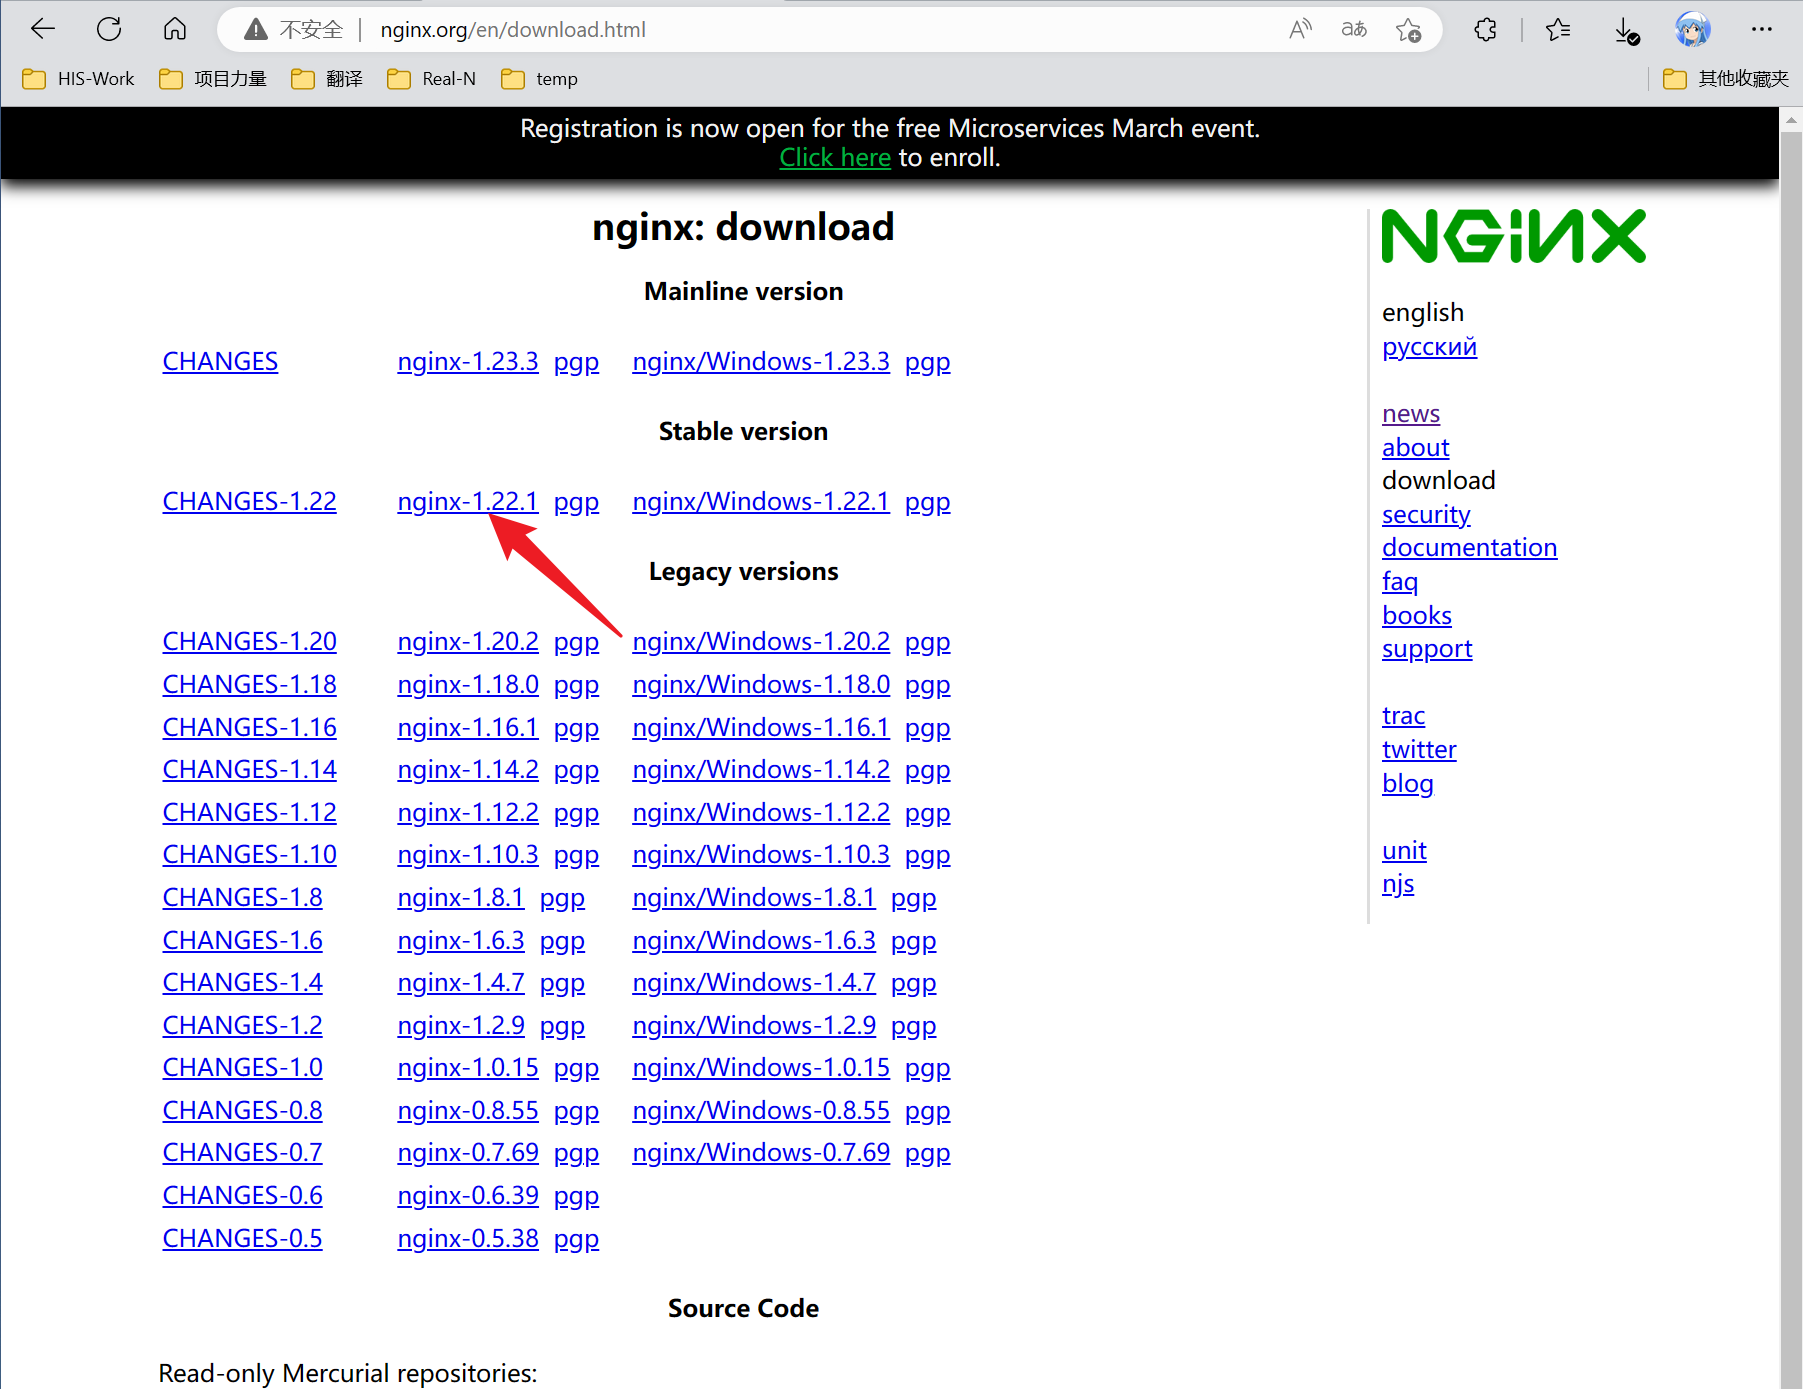Viewport: 1803px width, 1389px height.
Task: Download nginx-1.23.3 source
Action: (x=468, y=362)
